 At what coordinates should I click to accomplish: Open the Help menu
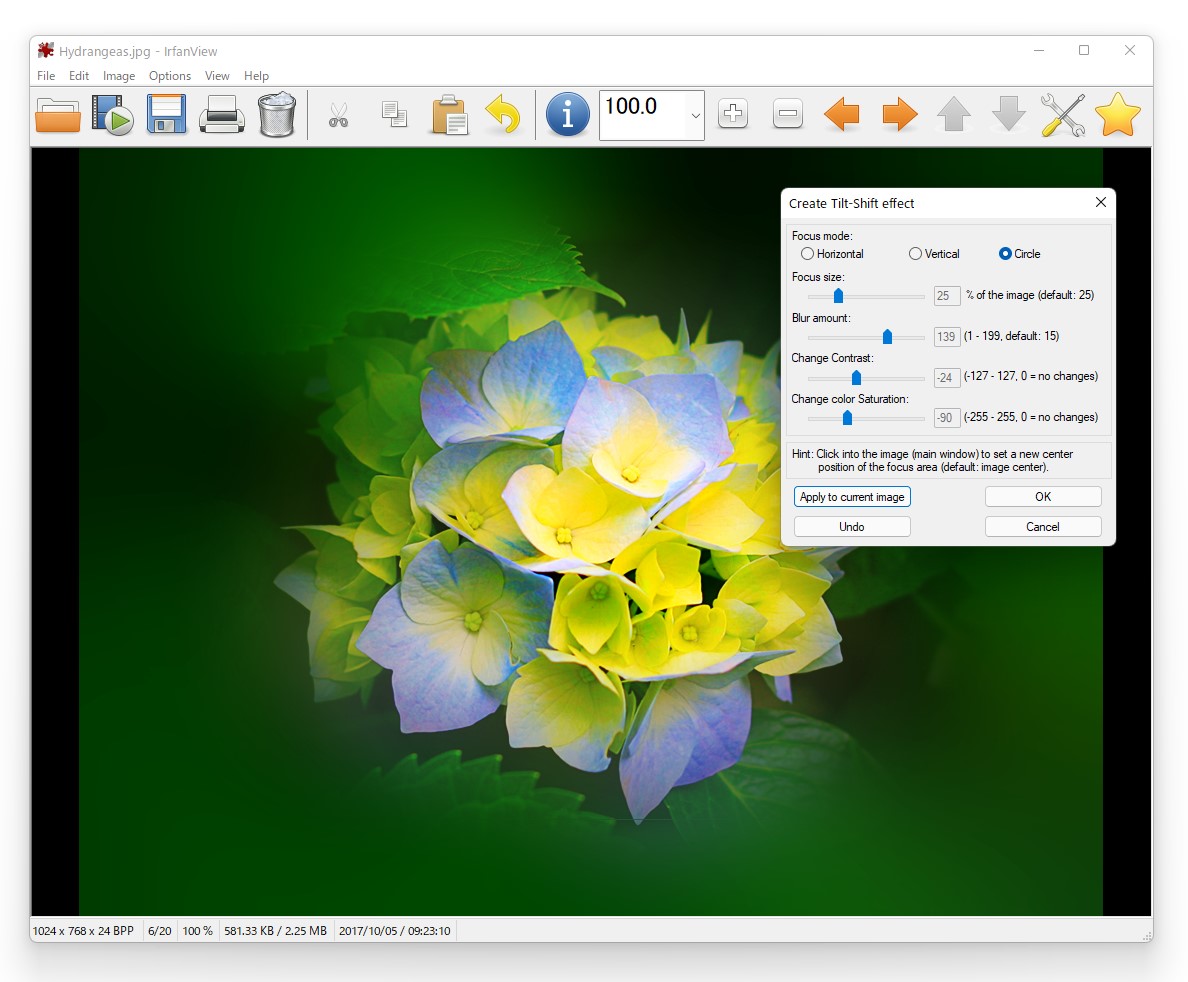click(x=256, y=76)
